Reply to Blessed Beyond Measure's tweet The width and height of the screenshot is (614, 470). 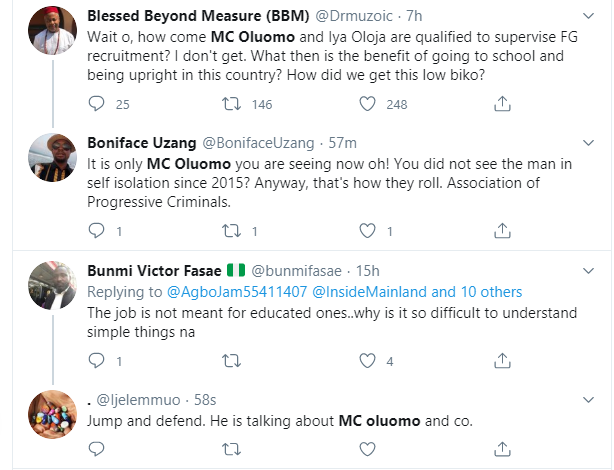click(97, 103)
